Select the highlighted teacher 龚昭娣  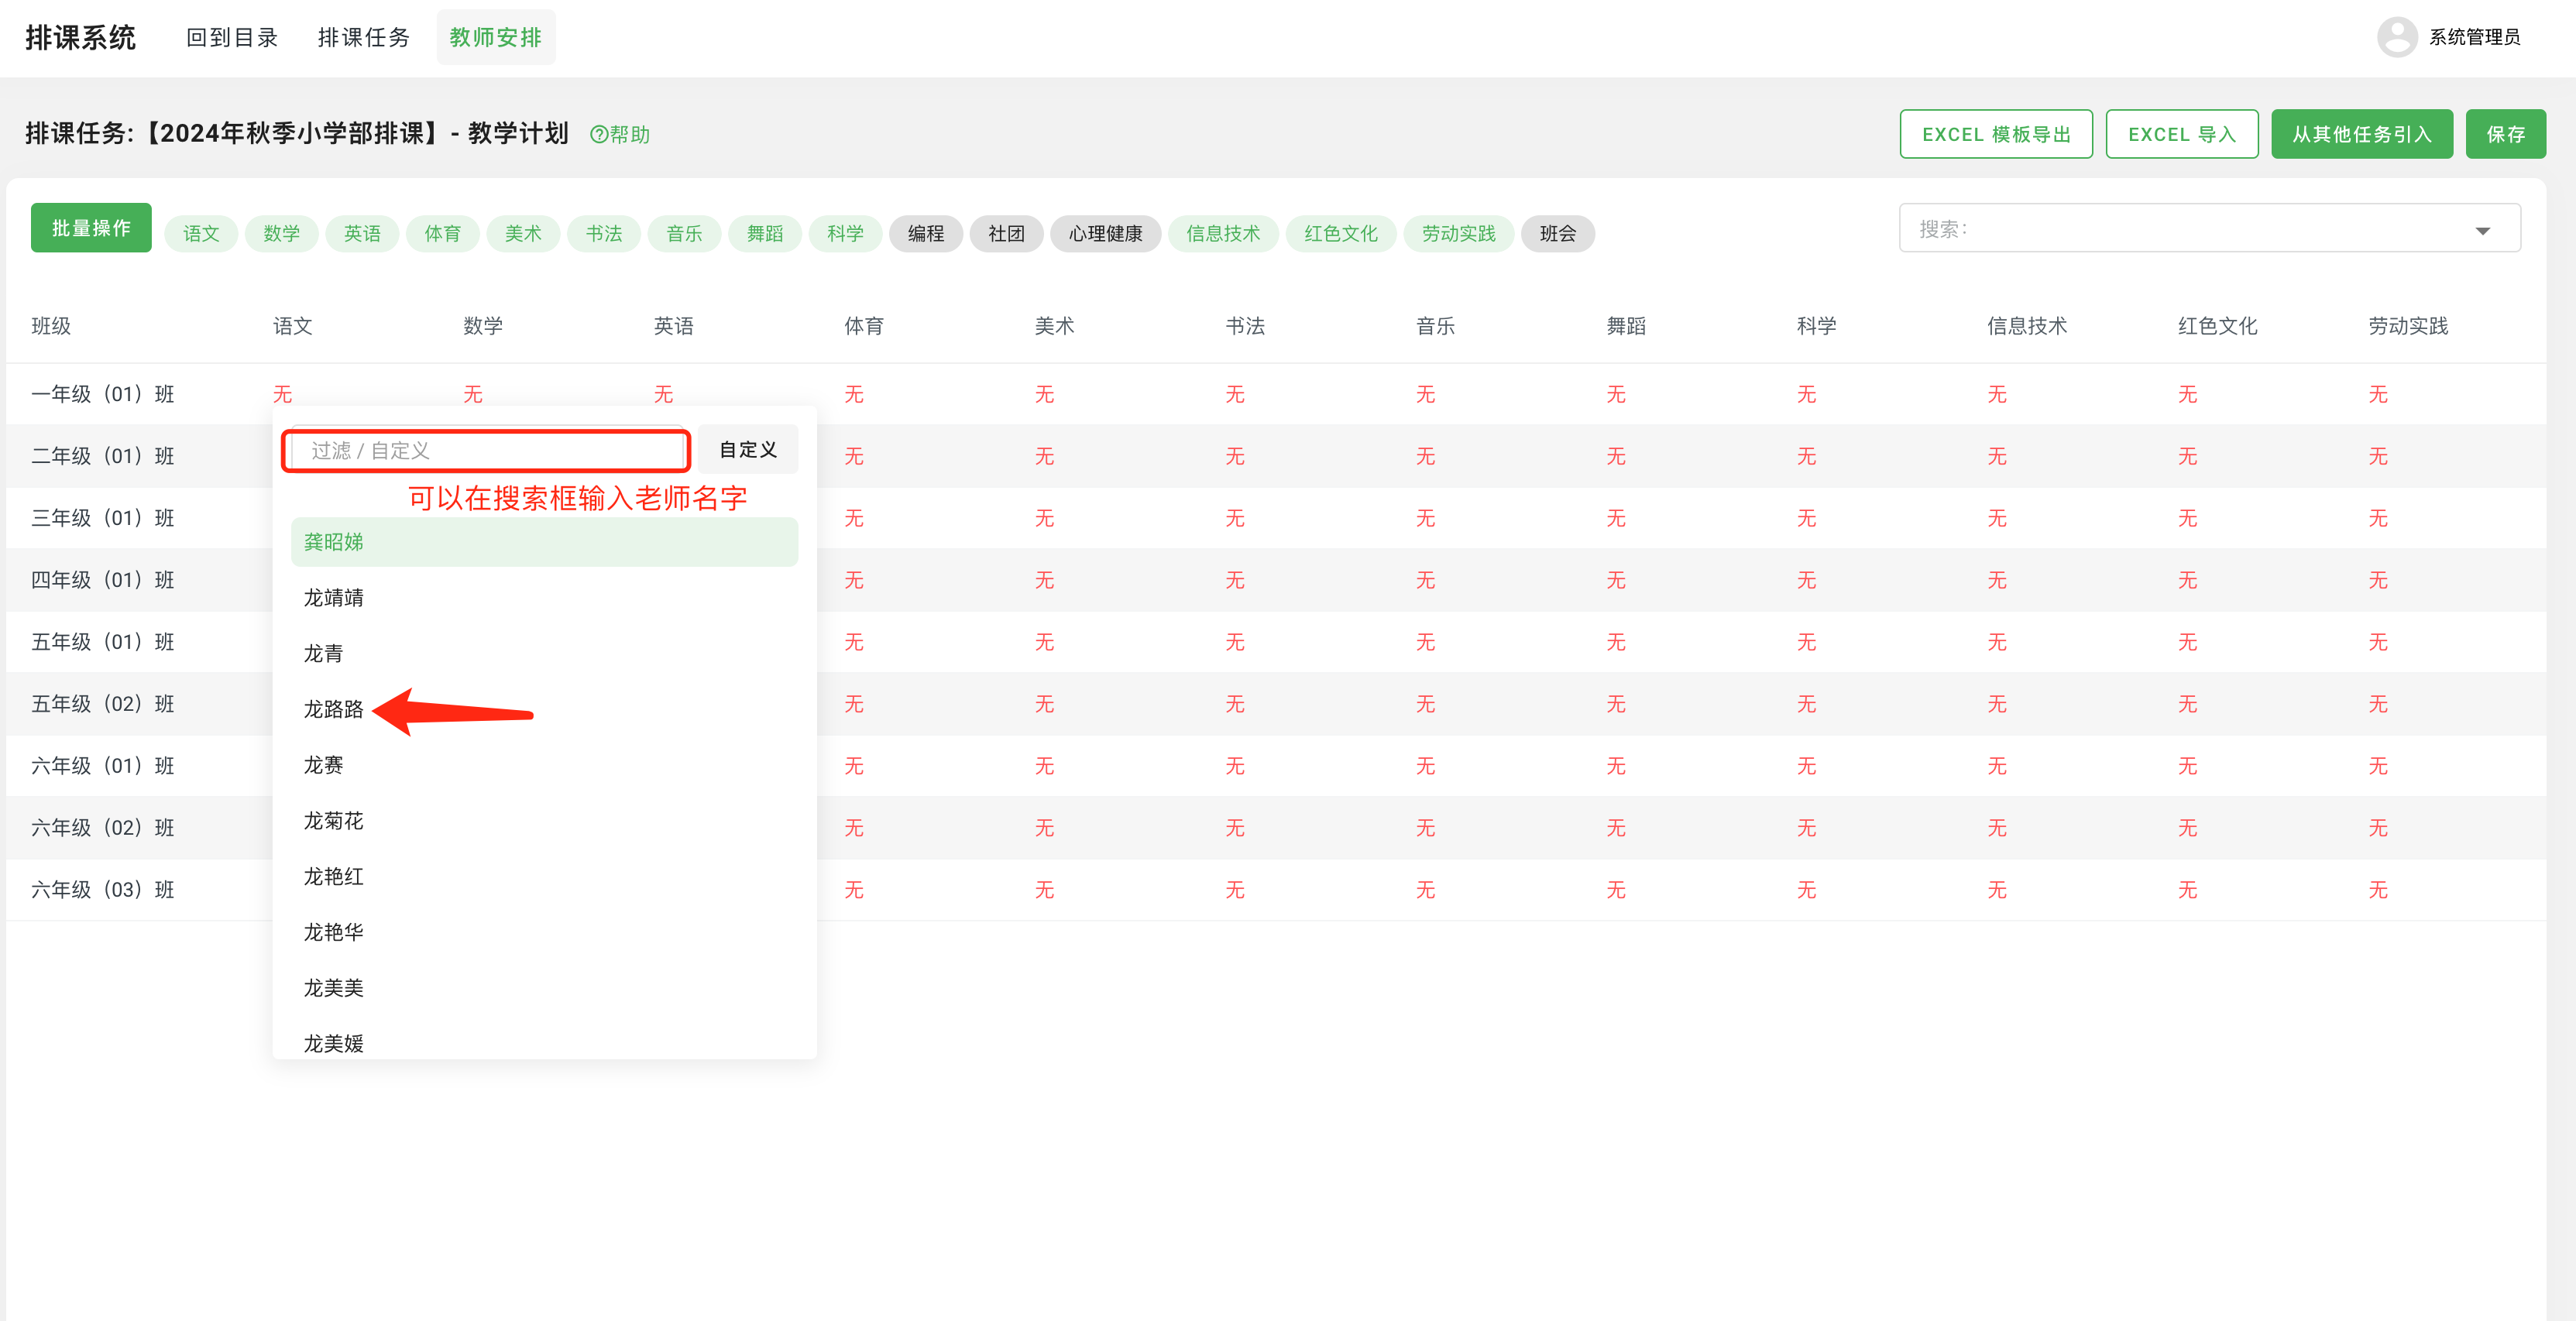click(x=332, y=541)
